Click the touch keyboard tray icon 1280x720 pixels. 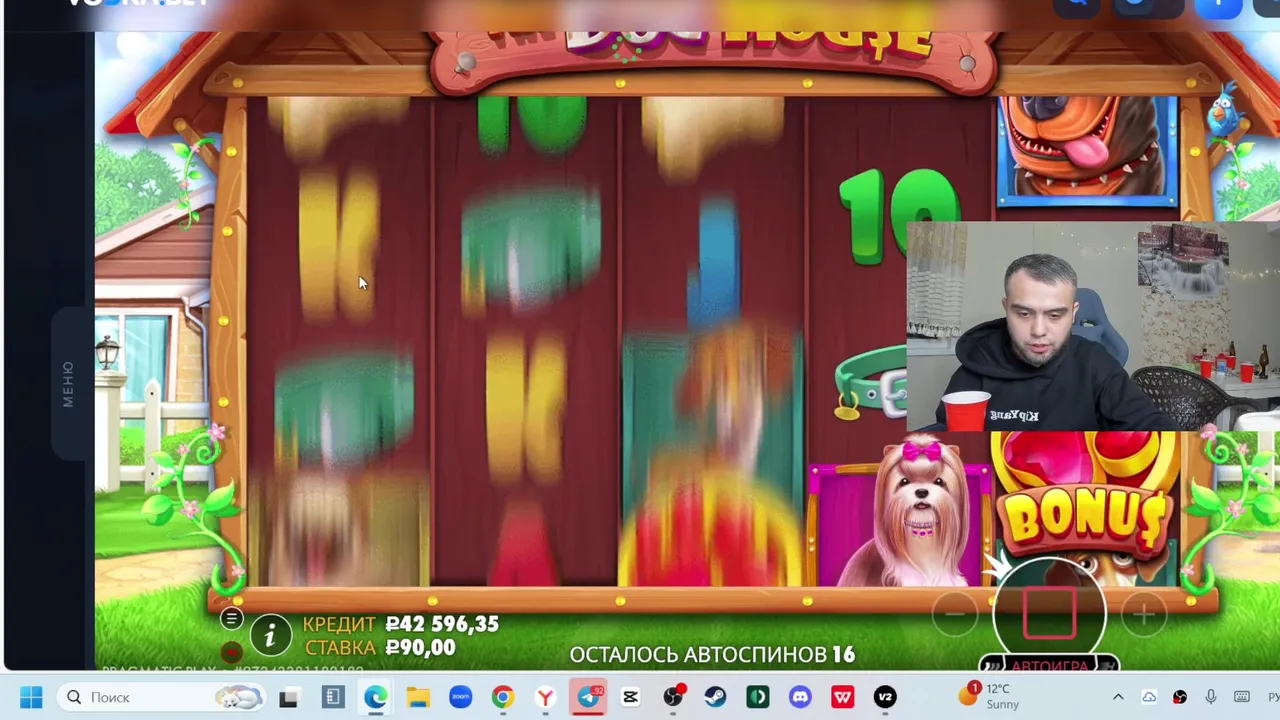point(1242,697)
